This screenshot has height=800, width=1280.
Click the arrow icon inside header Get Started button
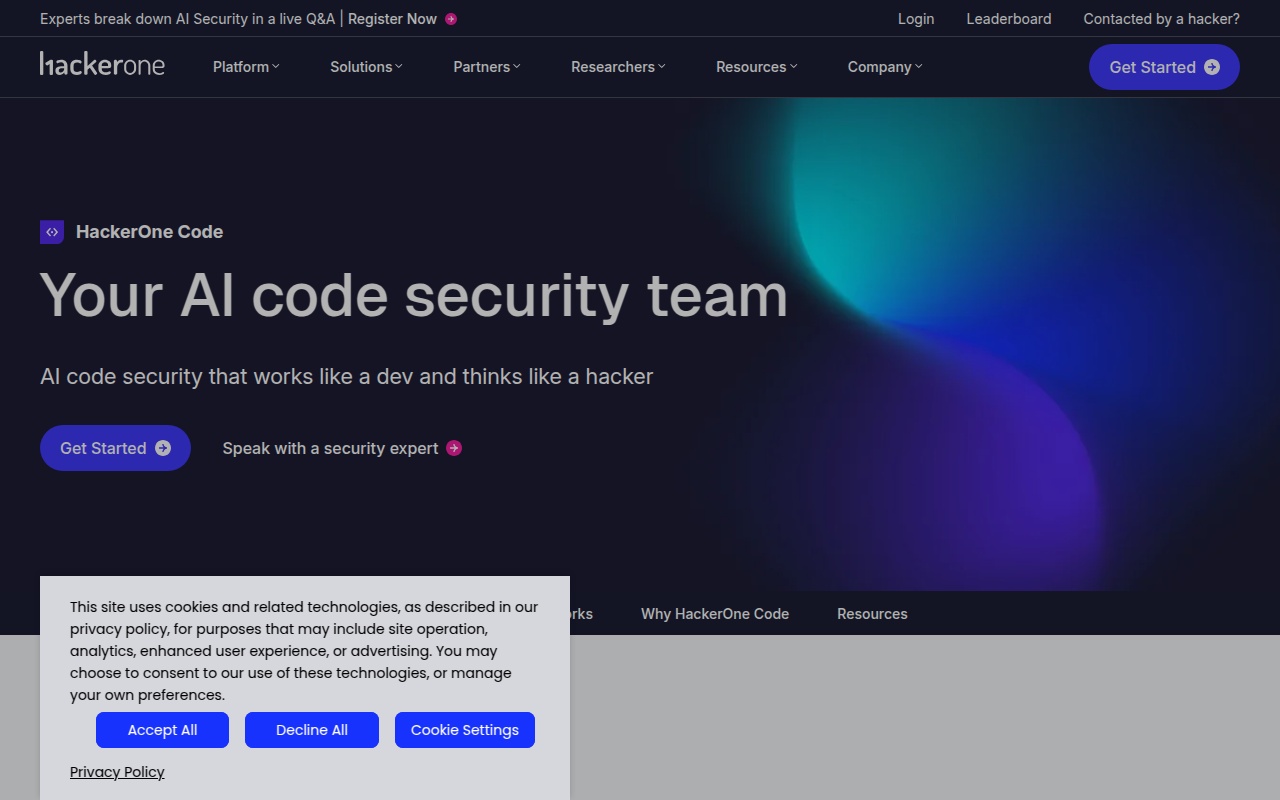click(x=1212, y=67)
